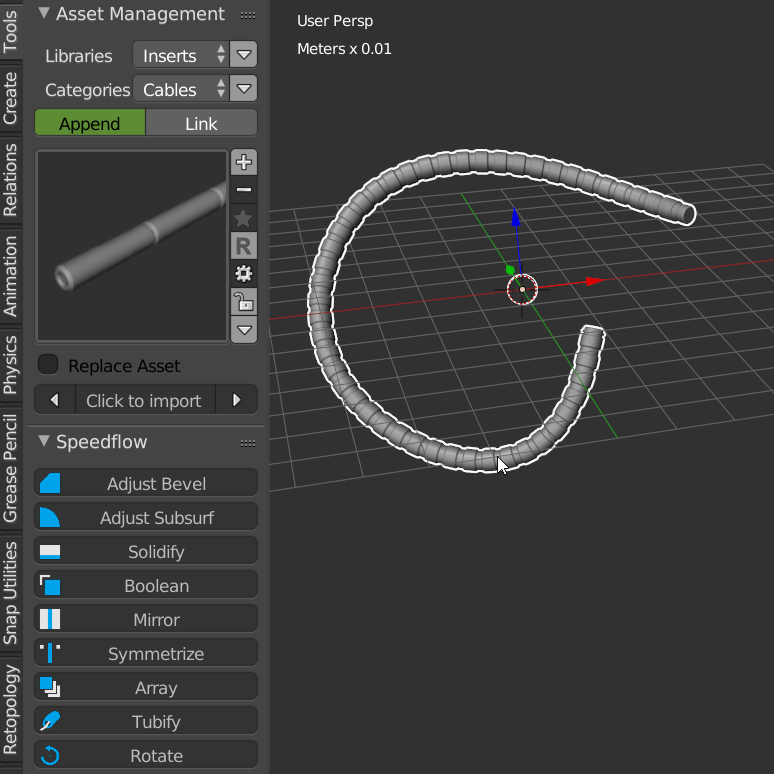Click the add asset plus icon
774x774 pixels.
[244, 162]
